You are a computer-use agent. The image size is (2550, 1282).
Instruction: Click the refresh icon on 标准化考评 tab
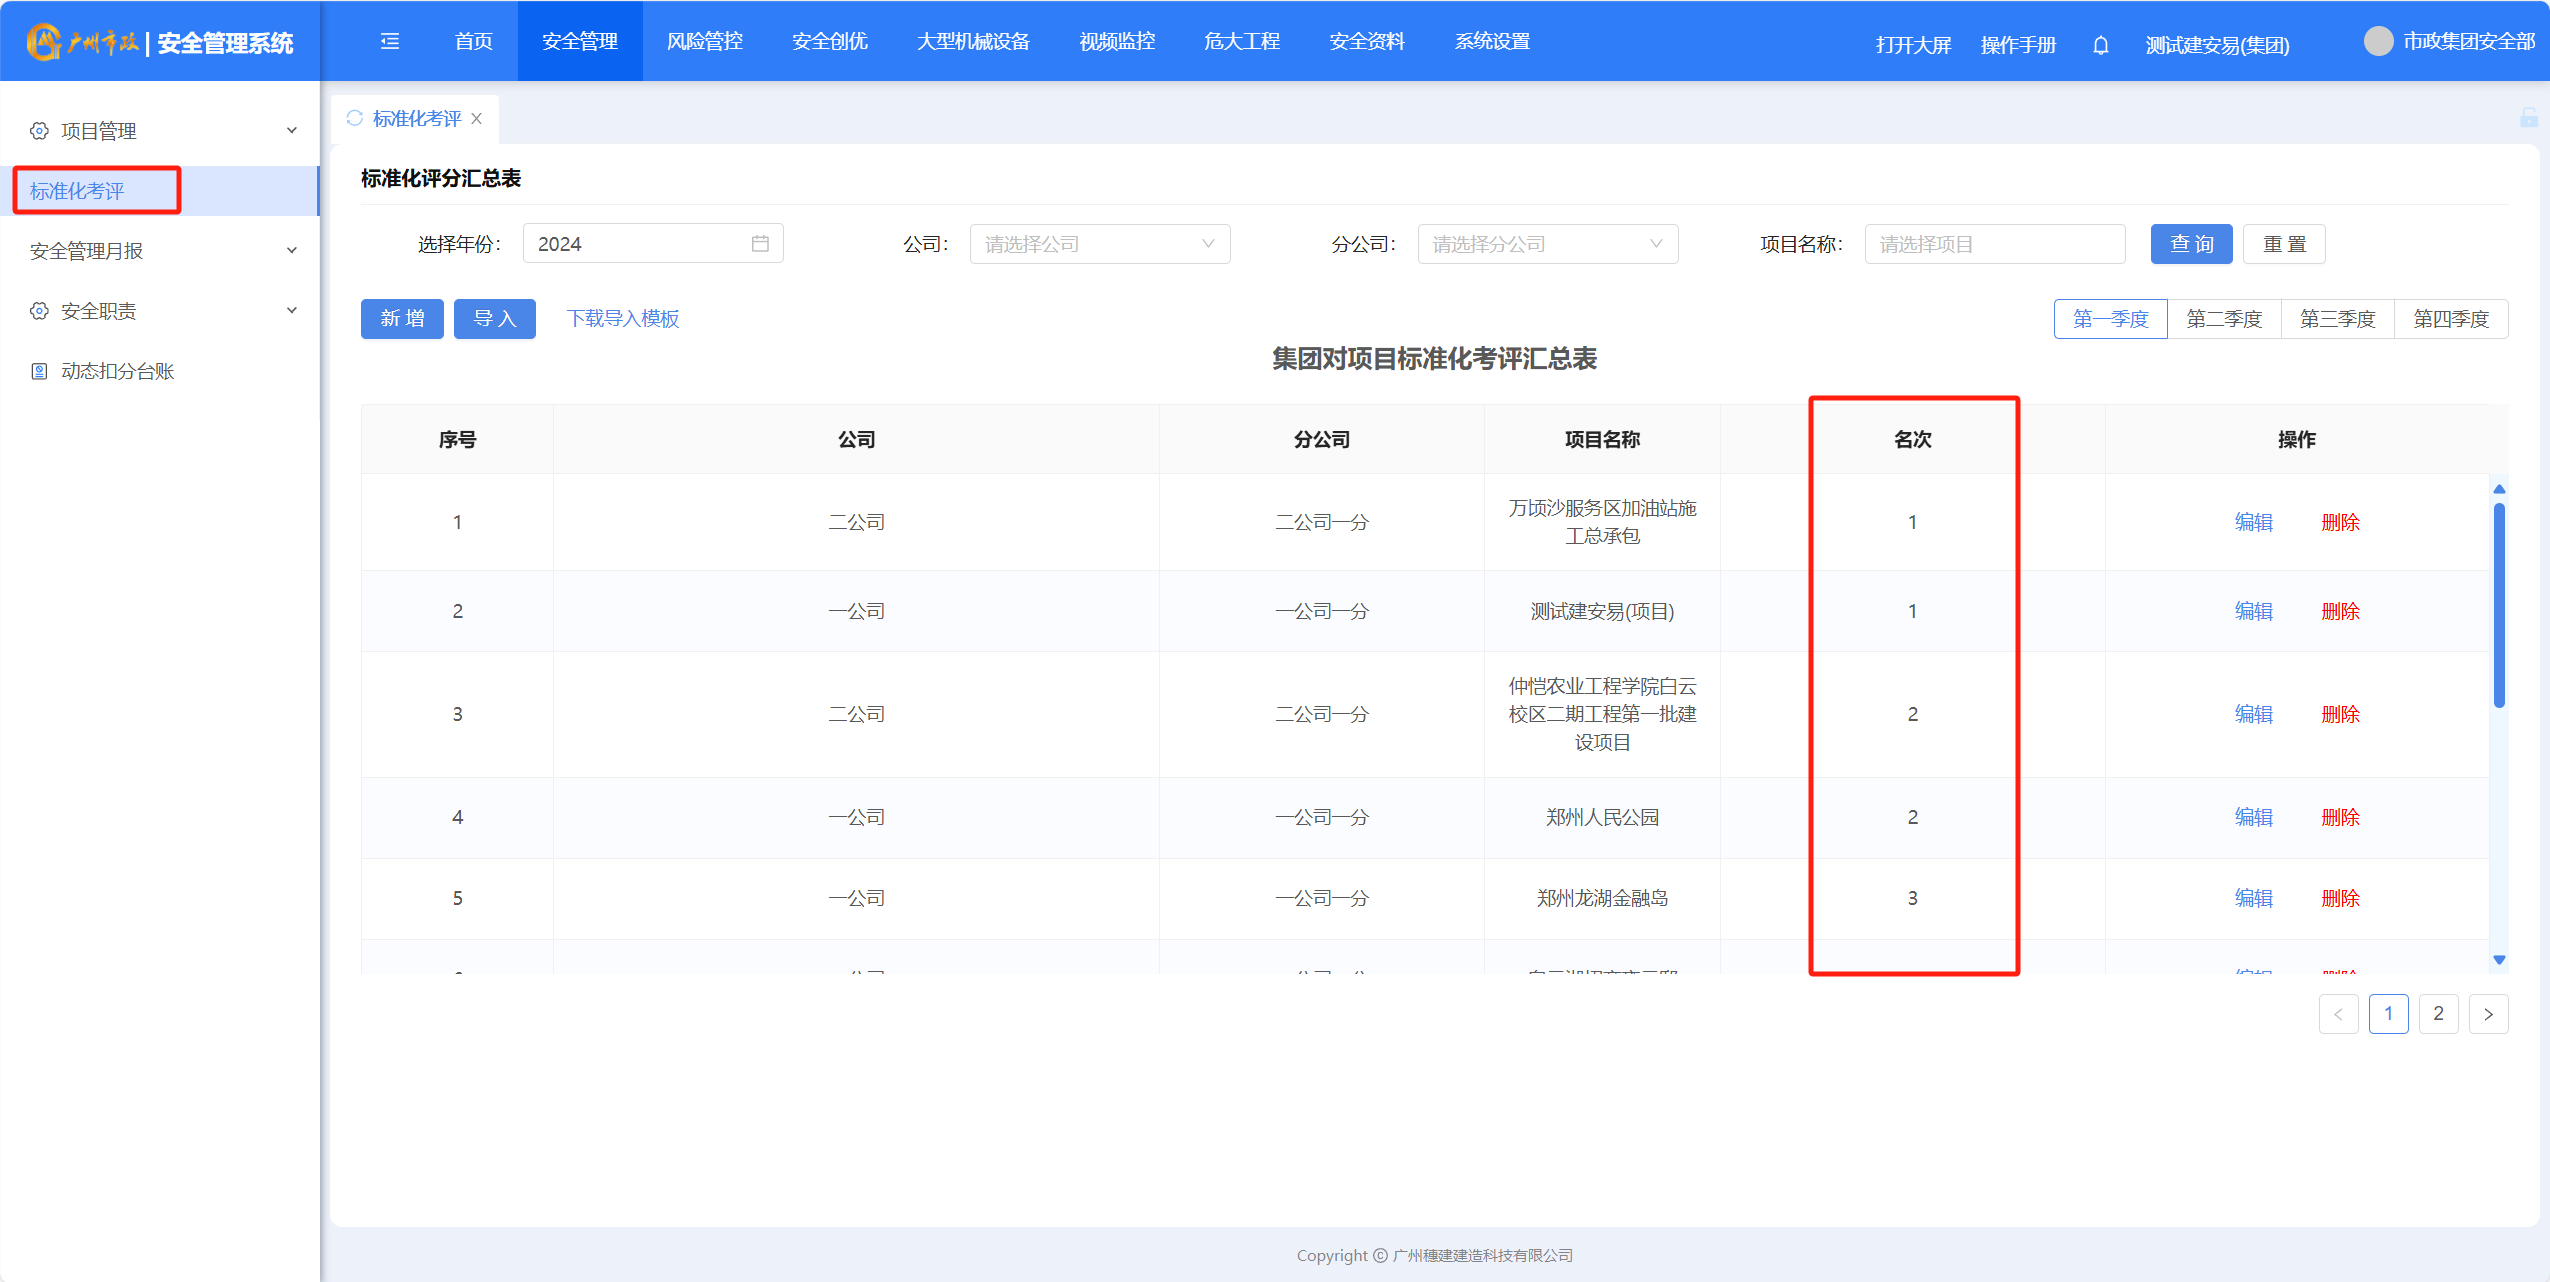coord(354,118)
